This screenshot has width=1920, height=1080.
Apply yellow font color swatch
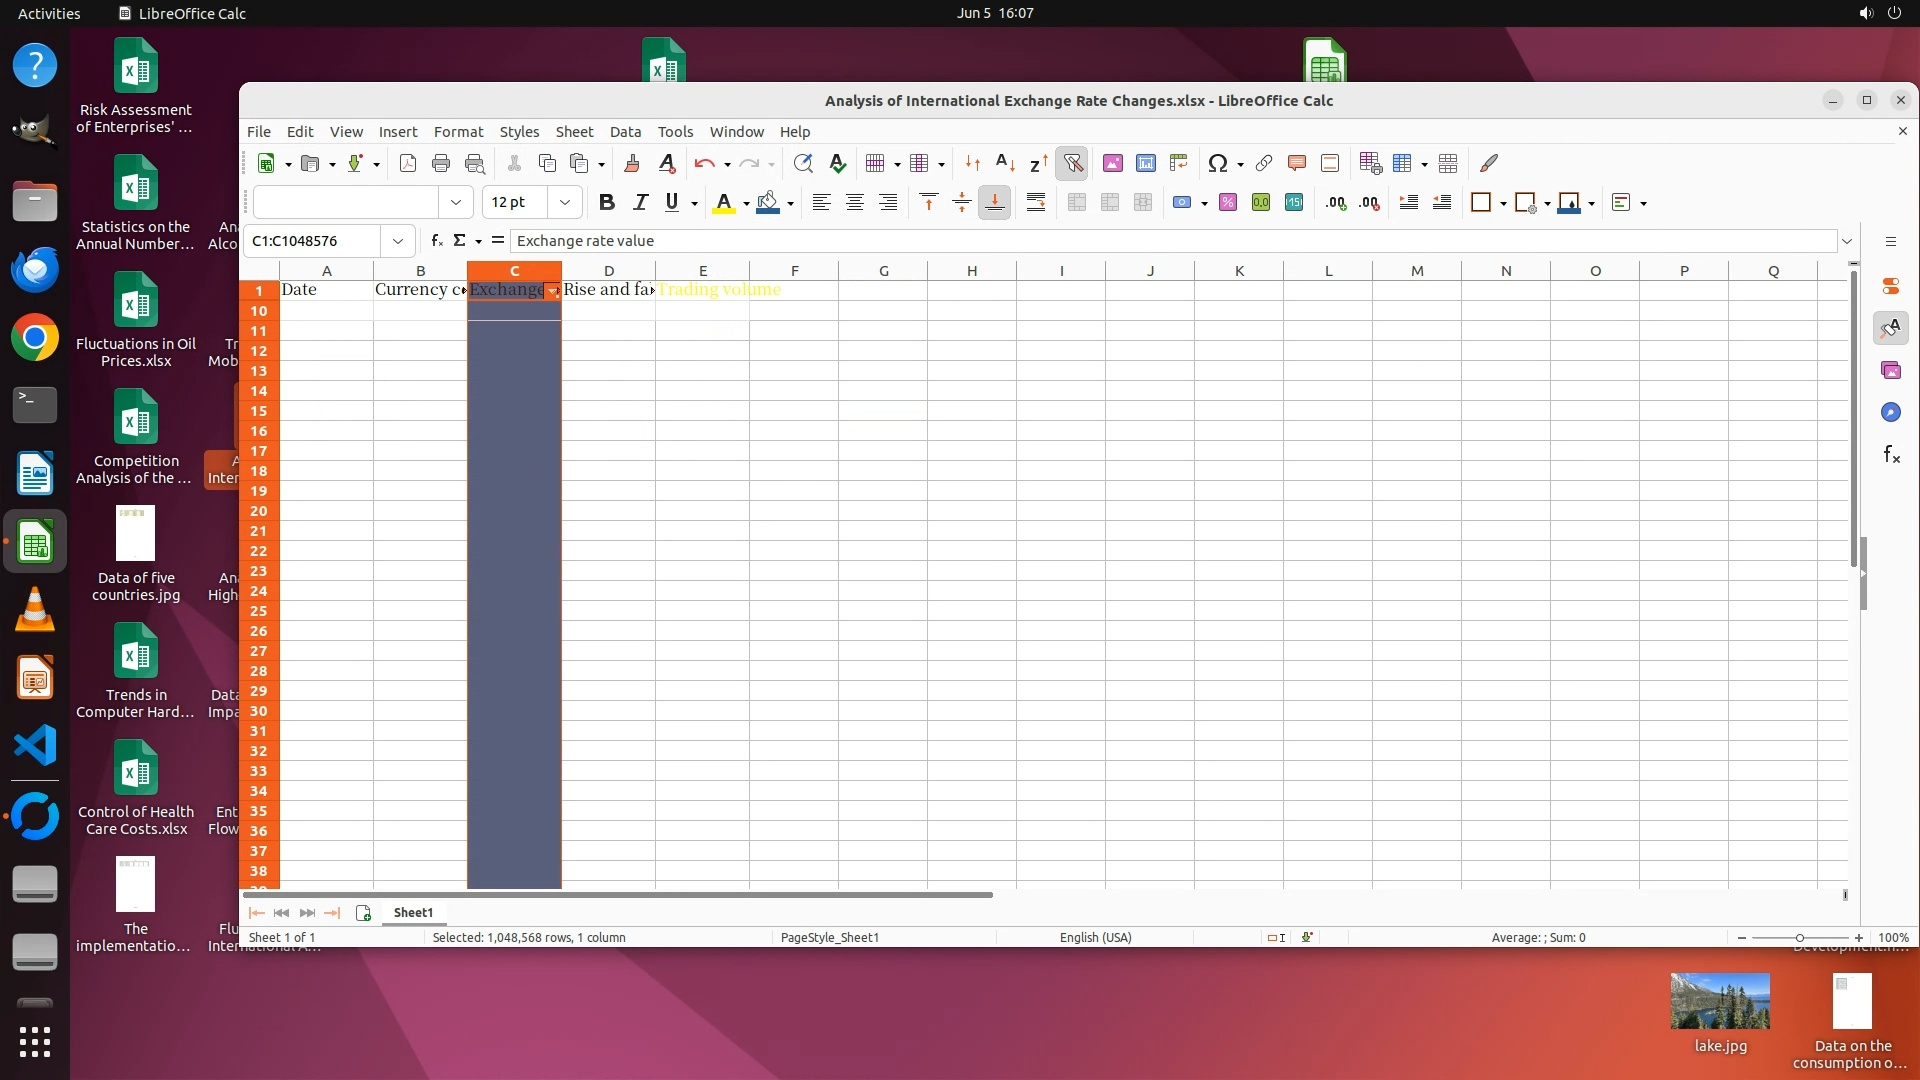(x=723, y=203)
